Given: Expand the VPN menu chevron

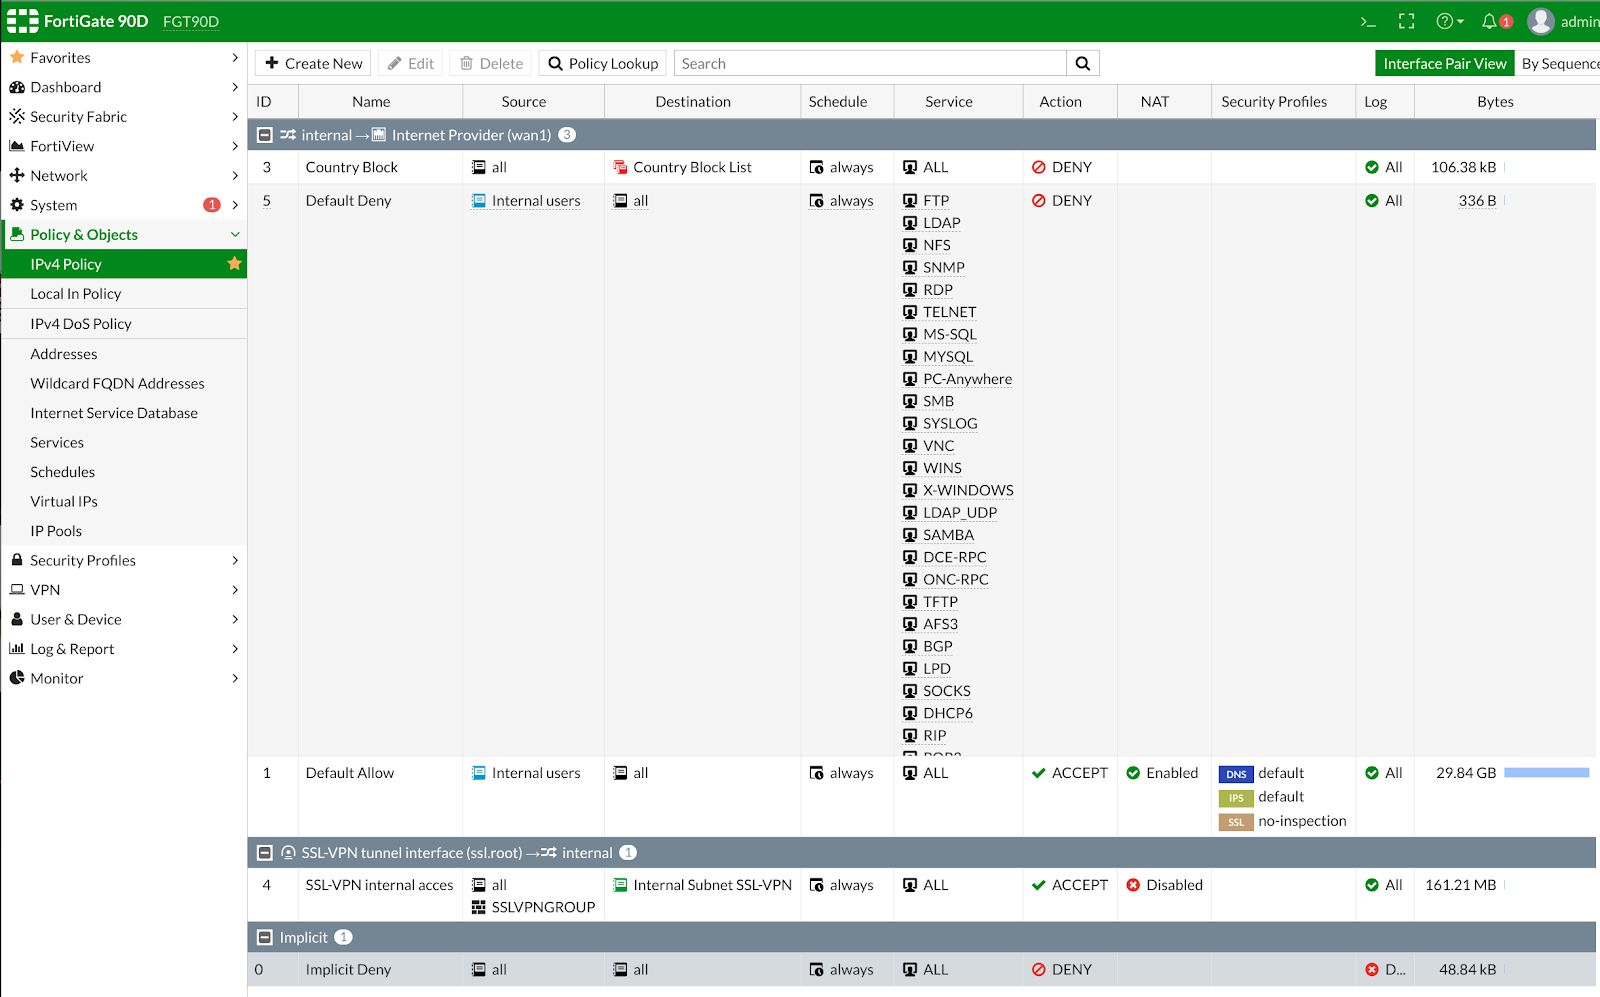Looking at the screenshot, I should (235, 590).
